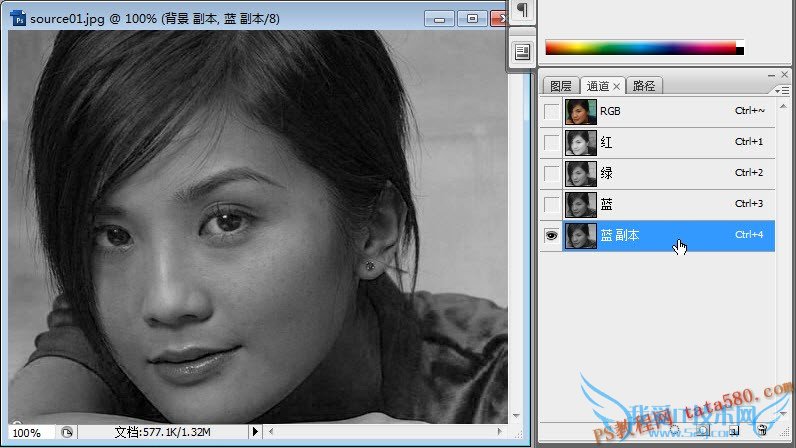Show the RGB composite channel visibility

click(551, 112)
